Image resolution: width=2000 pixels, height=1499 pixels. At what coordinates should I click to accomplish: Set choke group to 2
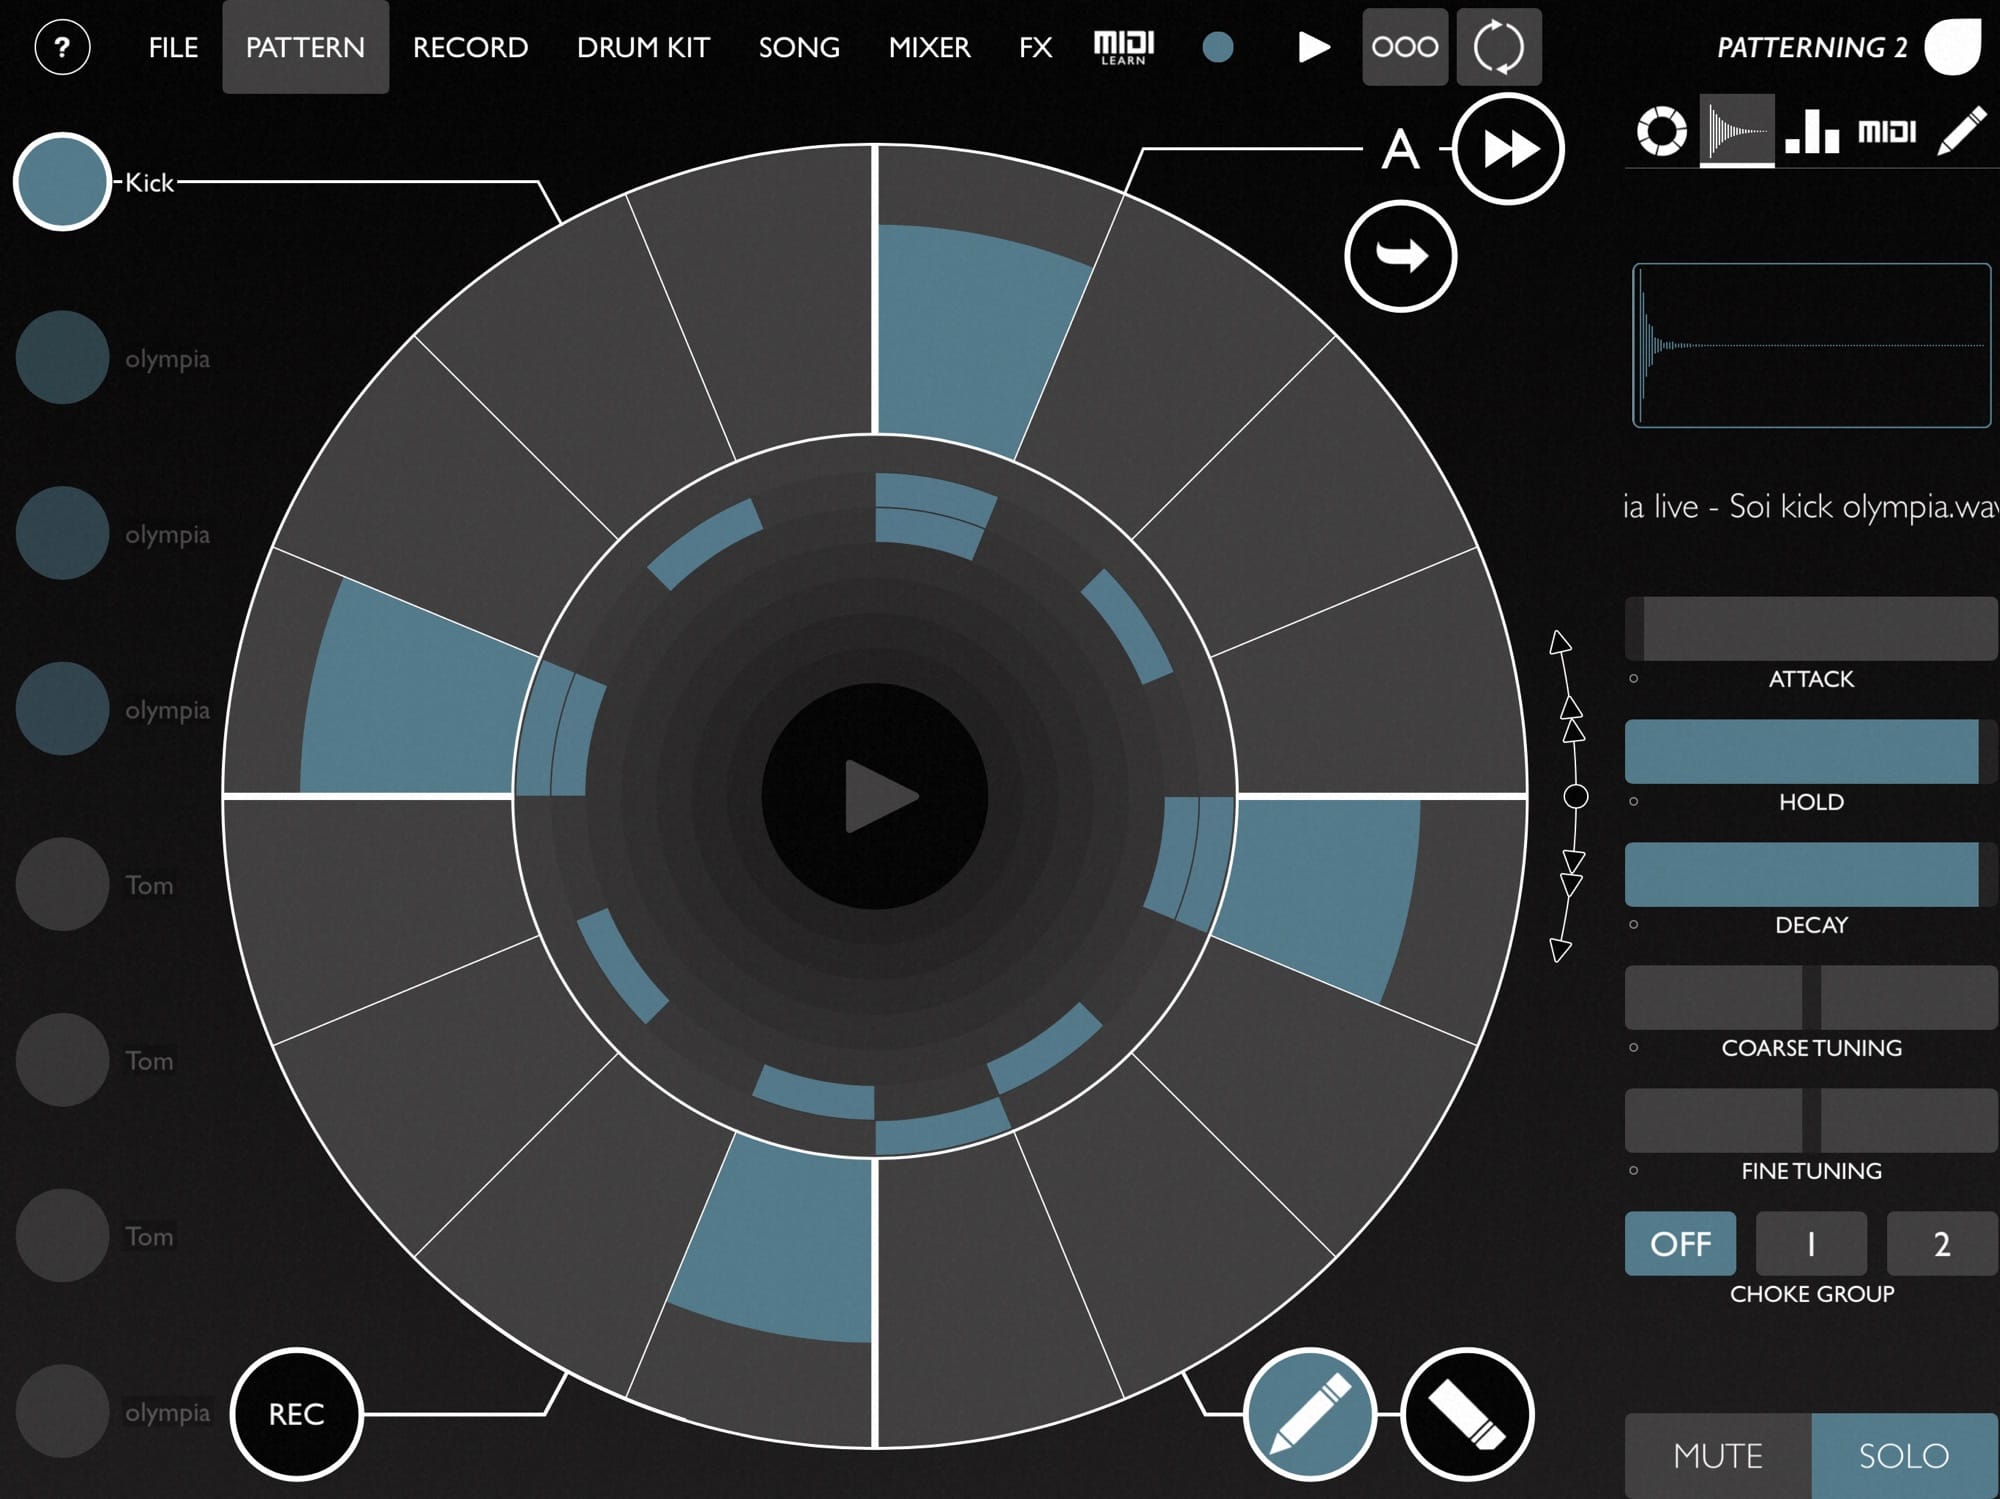pos(1942,1244)
